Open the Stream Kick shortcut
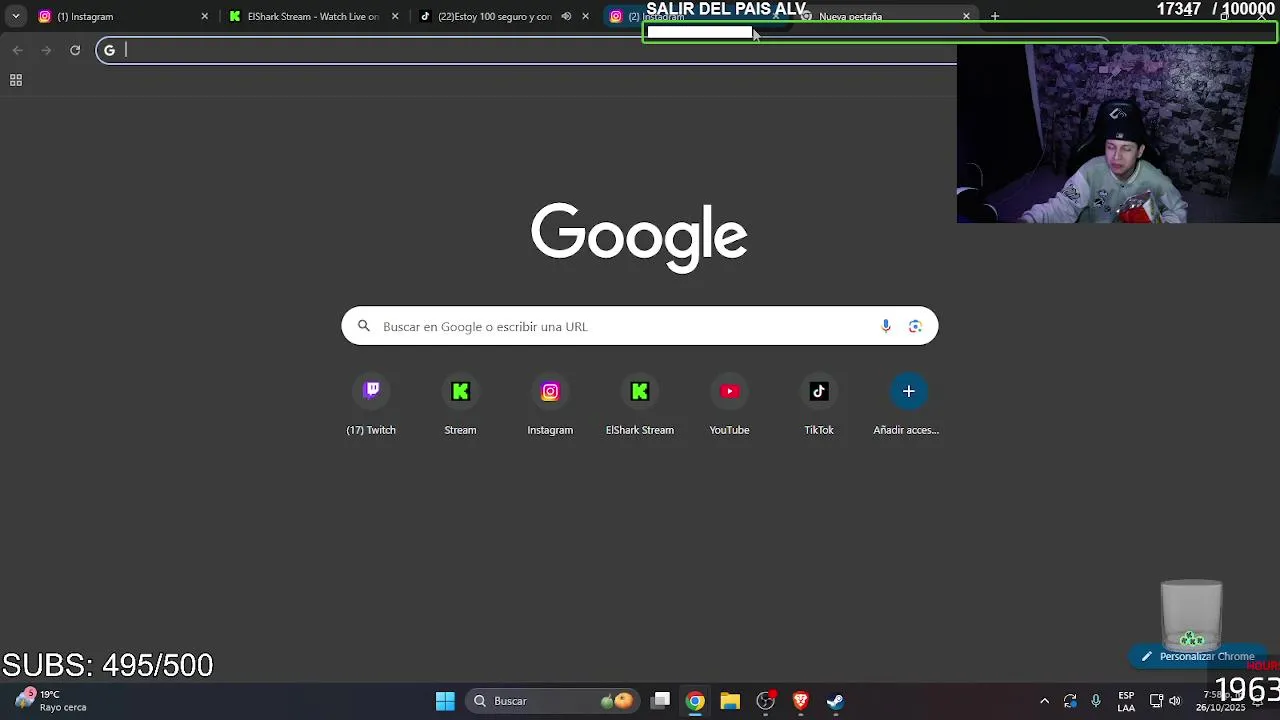Screen dimensions: 1280x720 [460, 405]
